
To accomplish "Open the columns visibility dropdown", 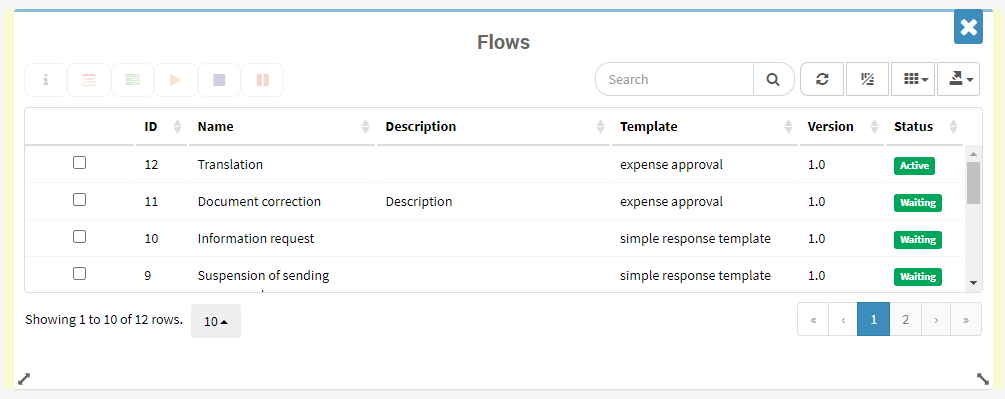I will 913,79.
